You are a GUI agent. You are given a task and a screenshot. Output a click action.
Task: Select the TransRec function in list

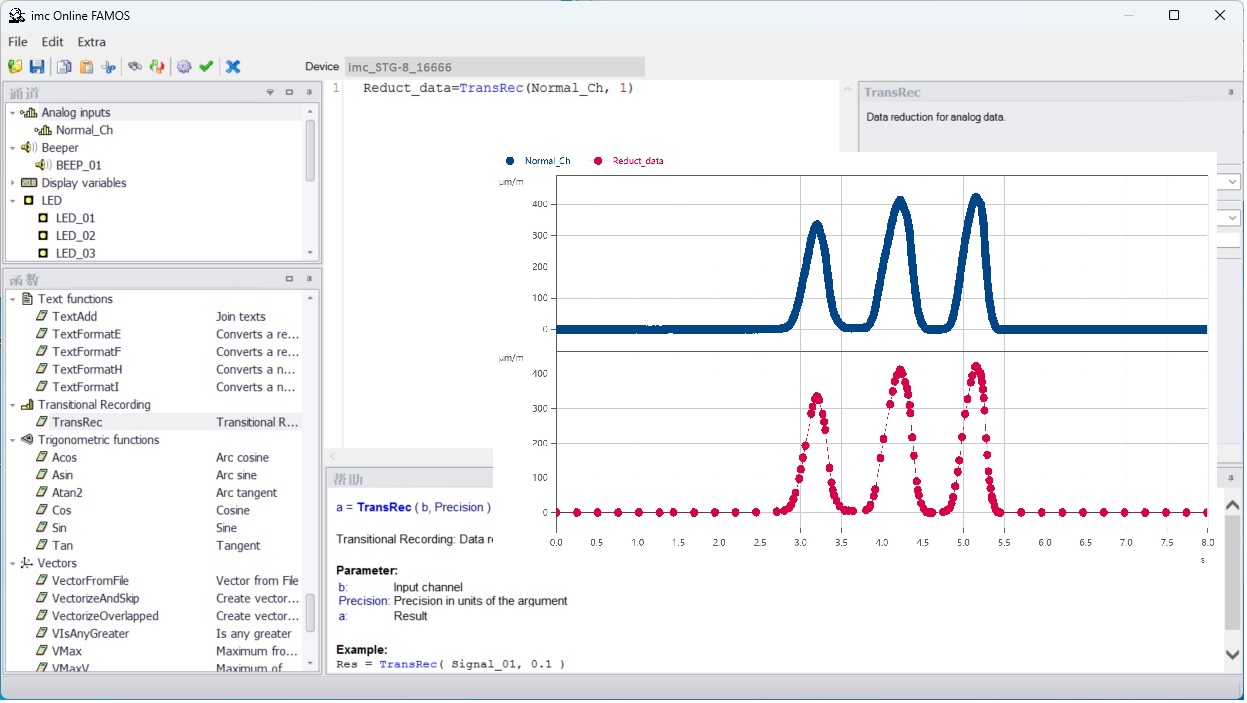coord(77,422)
